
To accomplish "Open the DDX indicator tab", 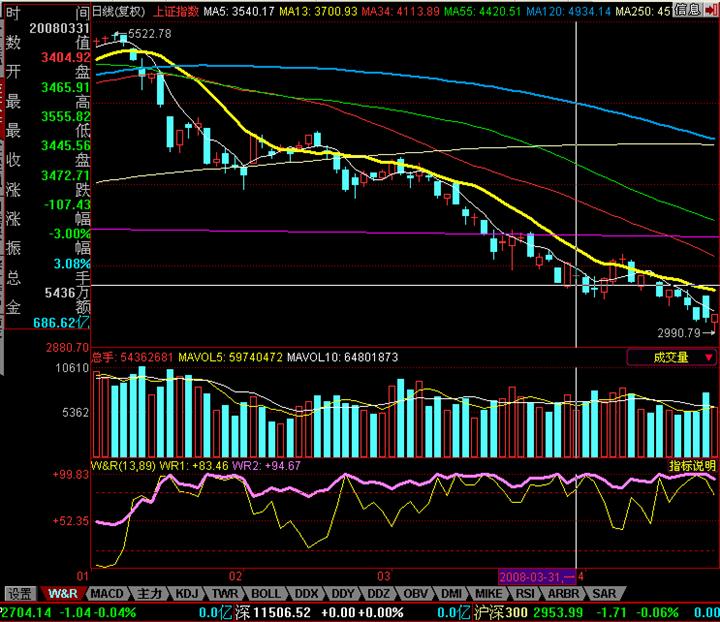I will coord(306,594).
